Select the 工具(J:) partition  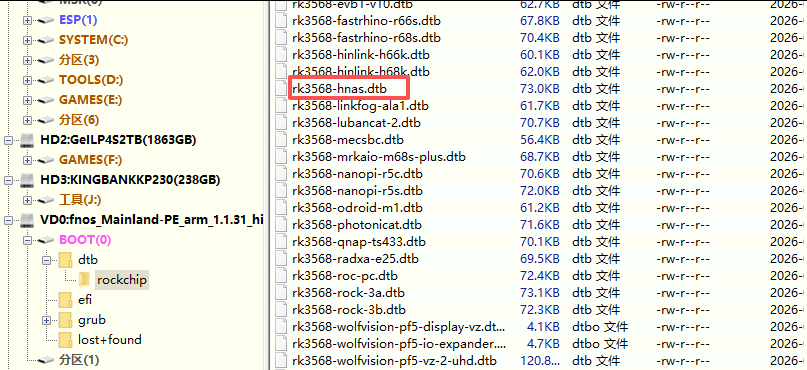pos(80,200)
